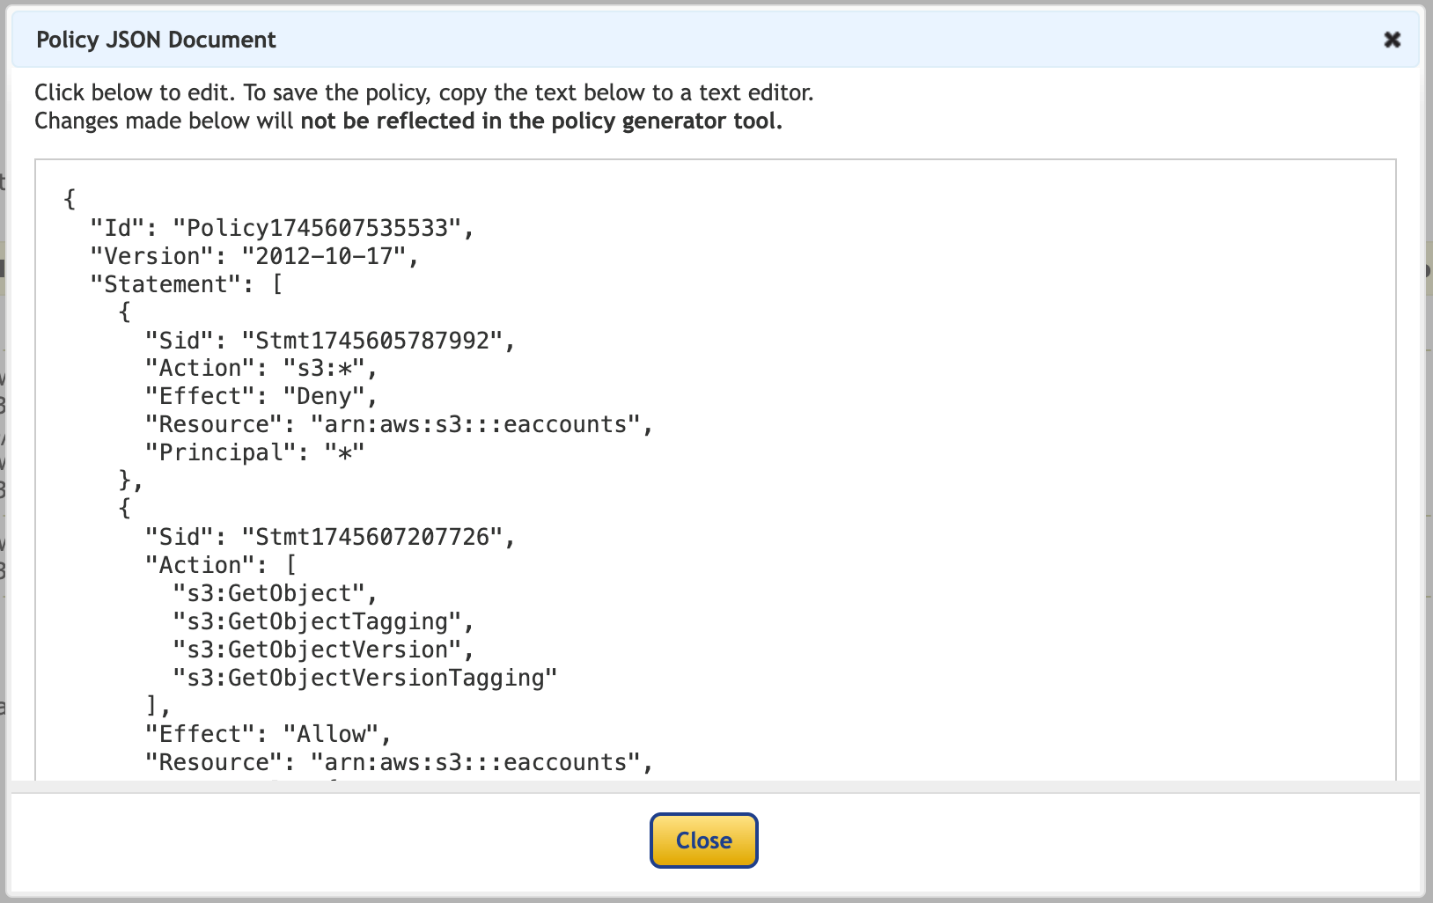Click the "Action": "s3:*" line
Screen dimensions: 1433x903
point(261,368)
